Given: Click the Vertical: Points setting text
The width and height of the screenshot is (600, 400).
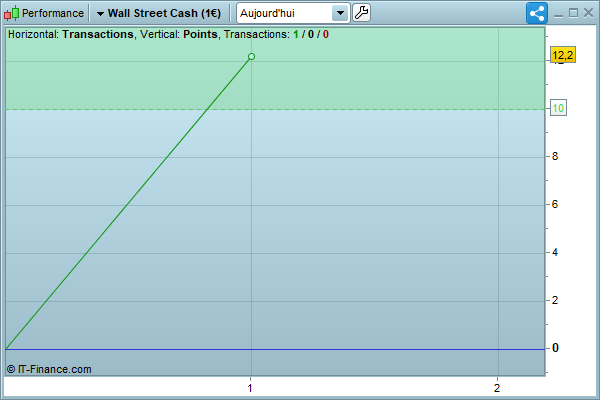Looking at the screenshot, I should click(x=179, y=34).
